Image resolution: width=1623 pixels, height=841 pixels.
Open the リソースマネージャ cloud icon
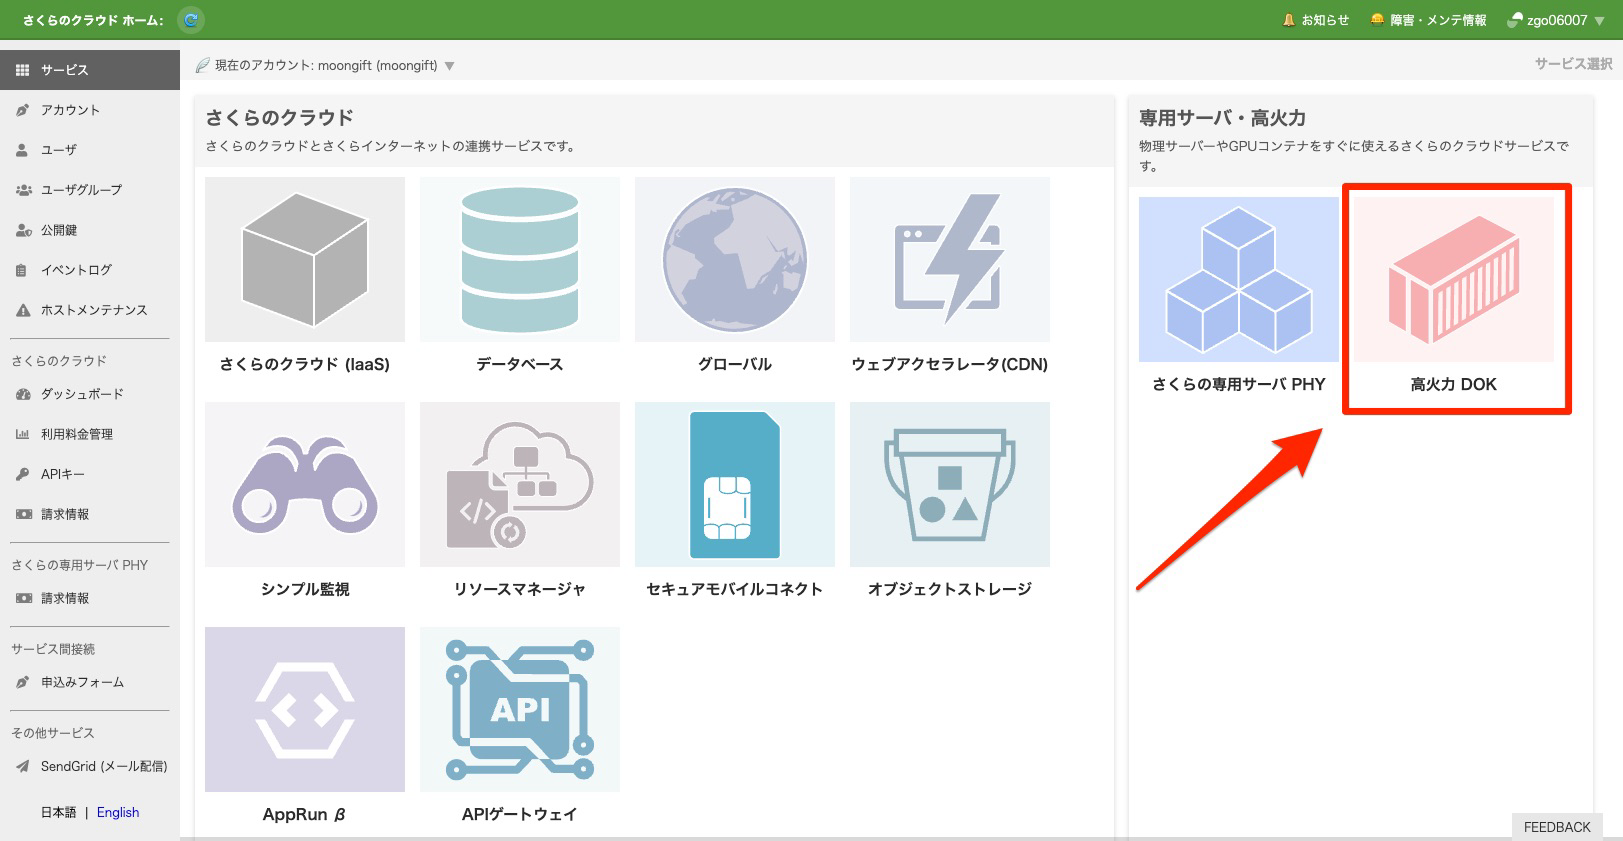click(x=520, y=485)
